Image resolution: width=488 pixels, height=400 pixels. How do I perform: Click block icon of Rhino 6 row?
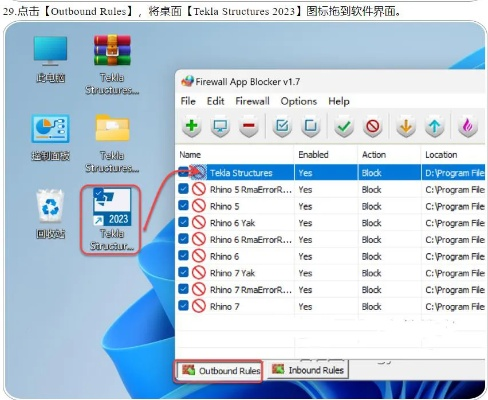point(199,256)
